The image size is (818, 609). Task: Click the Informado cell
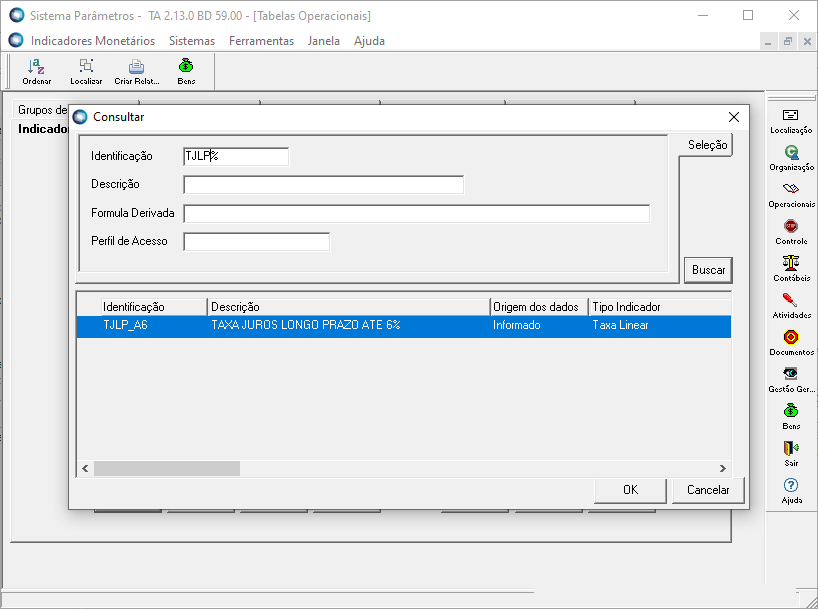point(516,325)
